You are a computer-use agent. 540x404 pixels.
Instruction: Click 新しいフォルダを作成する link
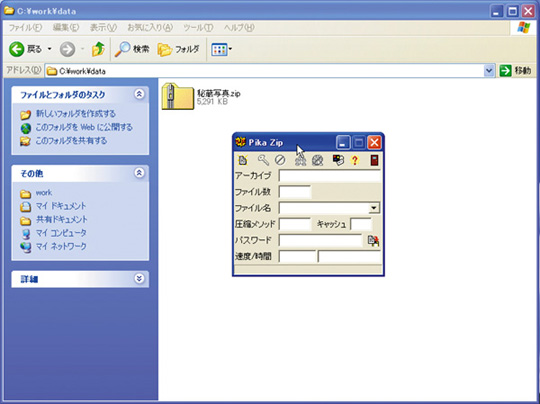pos(76,114)
